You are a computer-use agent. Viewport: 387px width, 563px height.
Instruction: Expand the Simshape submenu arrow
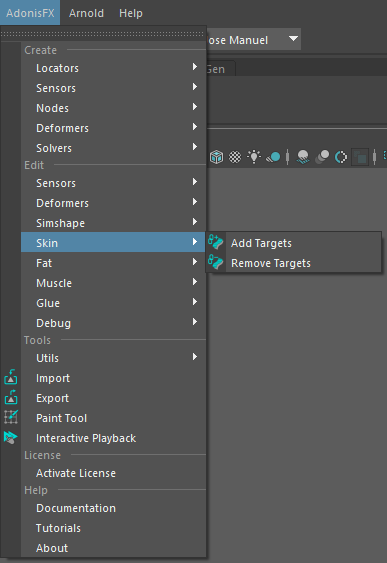coord(195,222)
